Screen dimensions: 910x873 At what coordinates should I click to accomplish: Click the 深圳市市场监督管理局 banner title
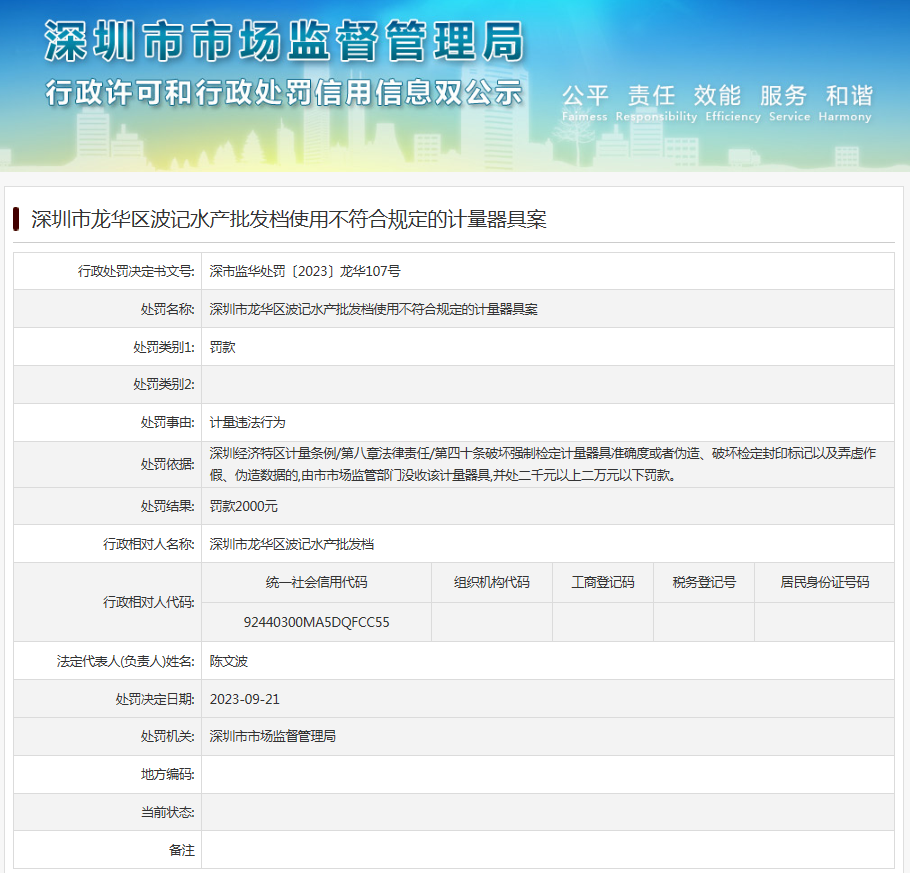point(284,42)
